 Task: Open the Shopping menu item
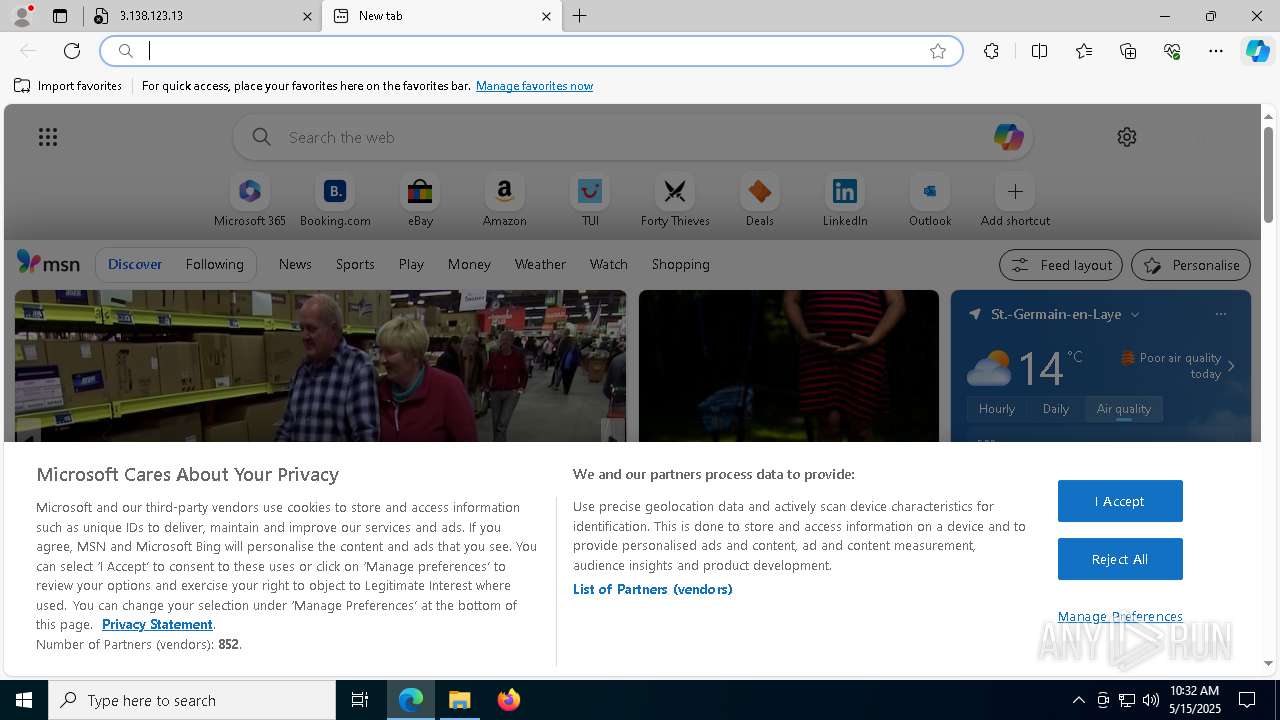pos(680,264)
